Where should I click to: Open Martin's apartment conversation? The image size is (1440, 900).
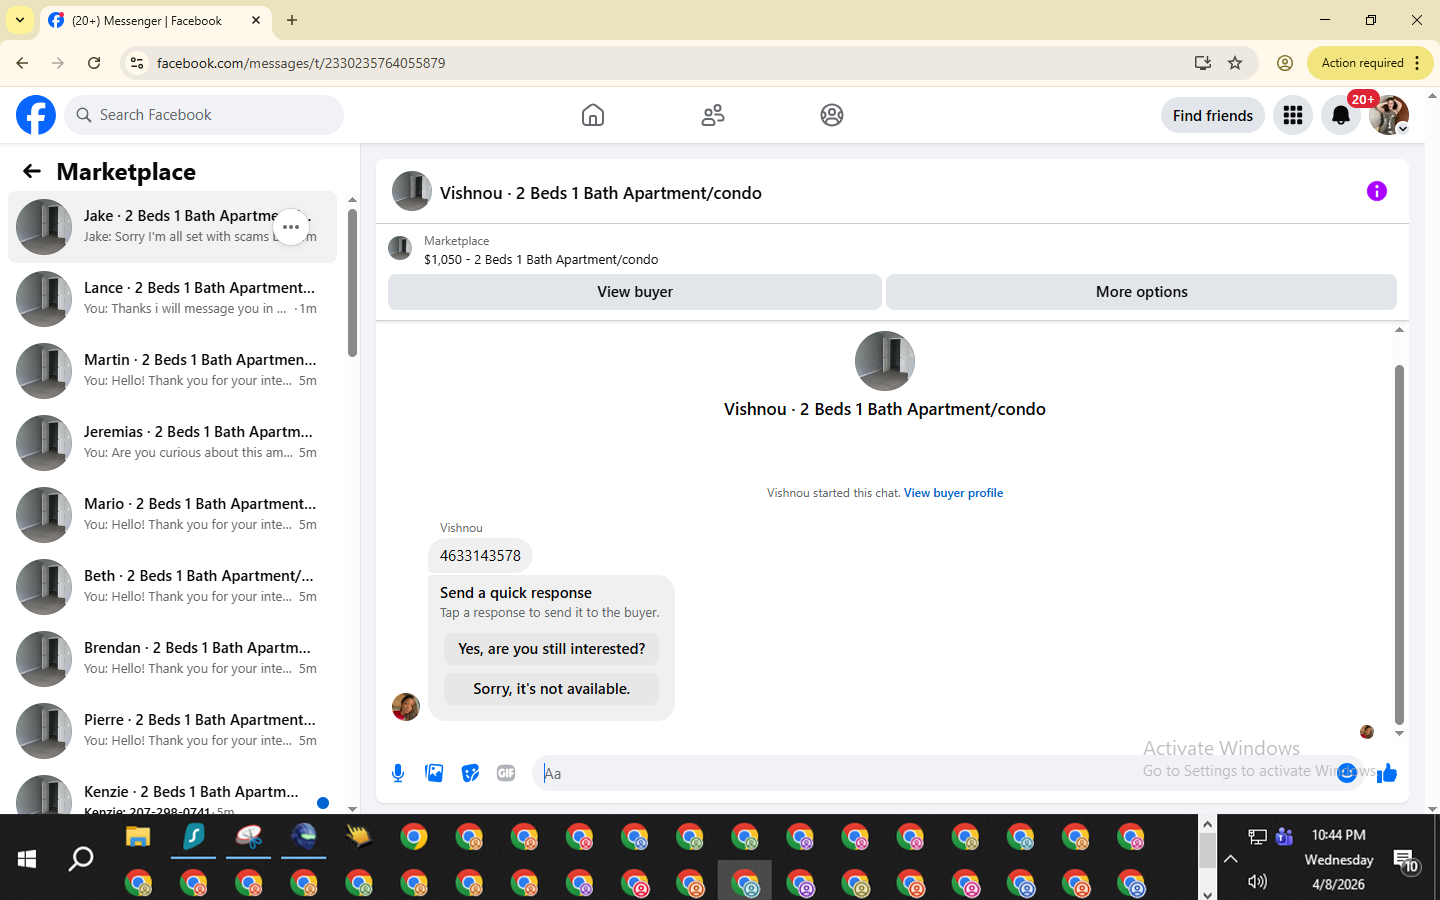(x=172, y=371)
